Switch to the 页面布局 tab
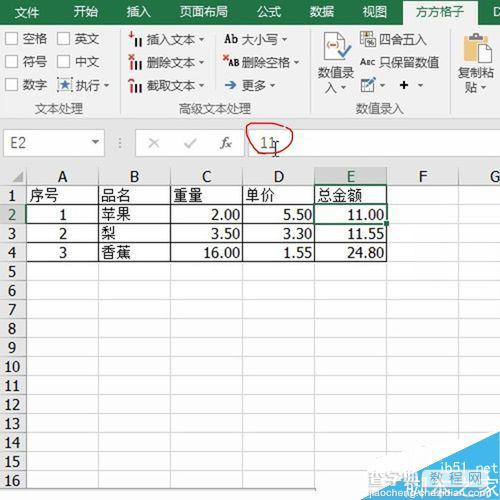The height and width of the screenshot is (500, 500). click(204, 12)
